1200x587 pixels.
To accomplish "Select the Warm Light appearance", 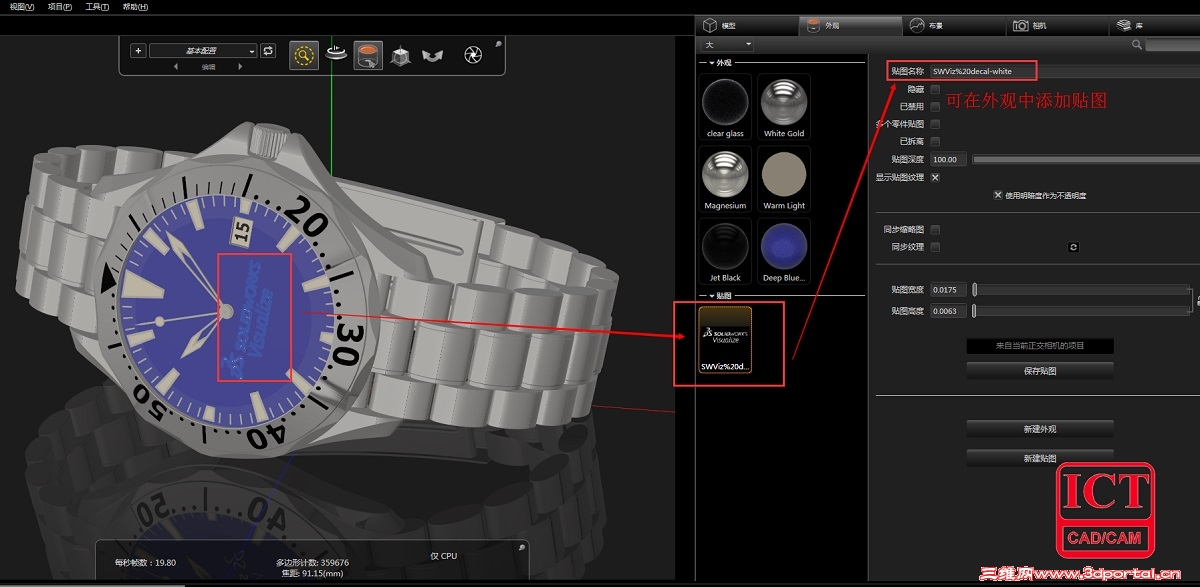I will tap(784, 179).
